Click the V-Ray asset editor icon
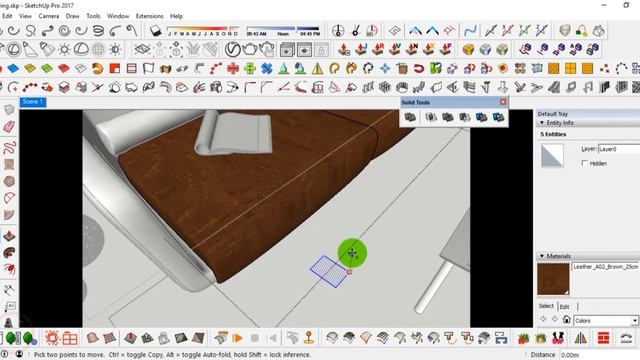640x360 pixels. point(233,50)
